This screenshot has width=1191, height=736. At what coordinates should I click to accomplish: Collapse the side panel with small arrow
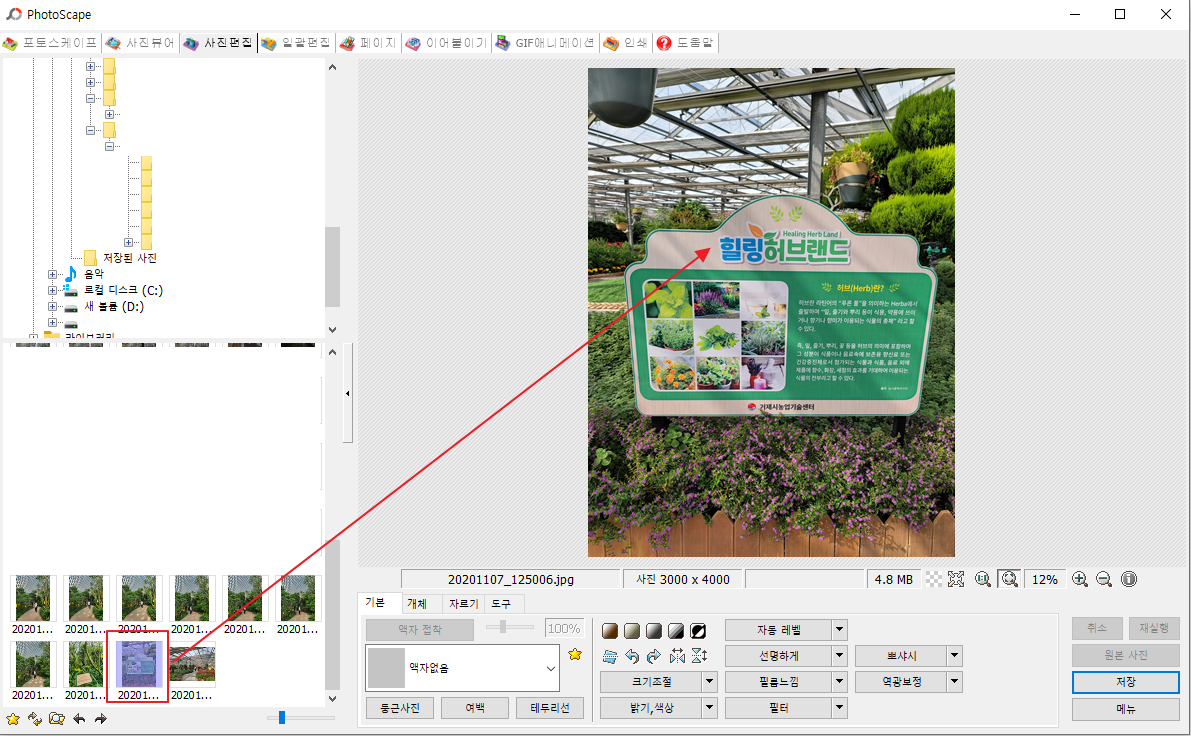(348, 393)
